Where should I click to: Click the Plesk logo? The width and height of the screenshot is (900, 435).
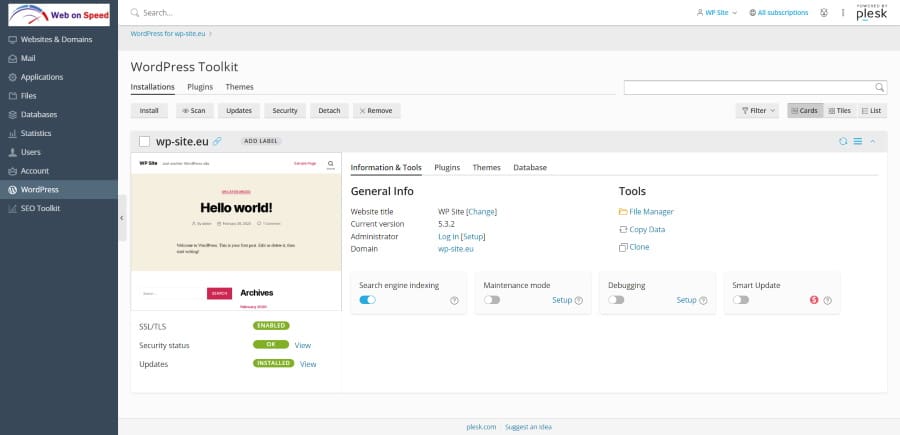coord(871,13)
